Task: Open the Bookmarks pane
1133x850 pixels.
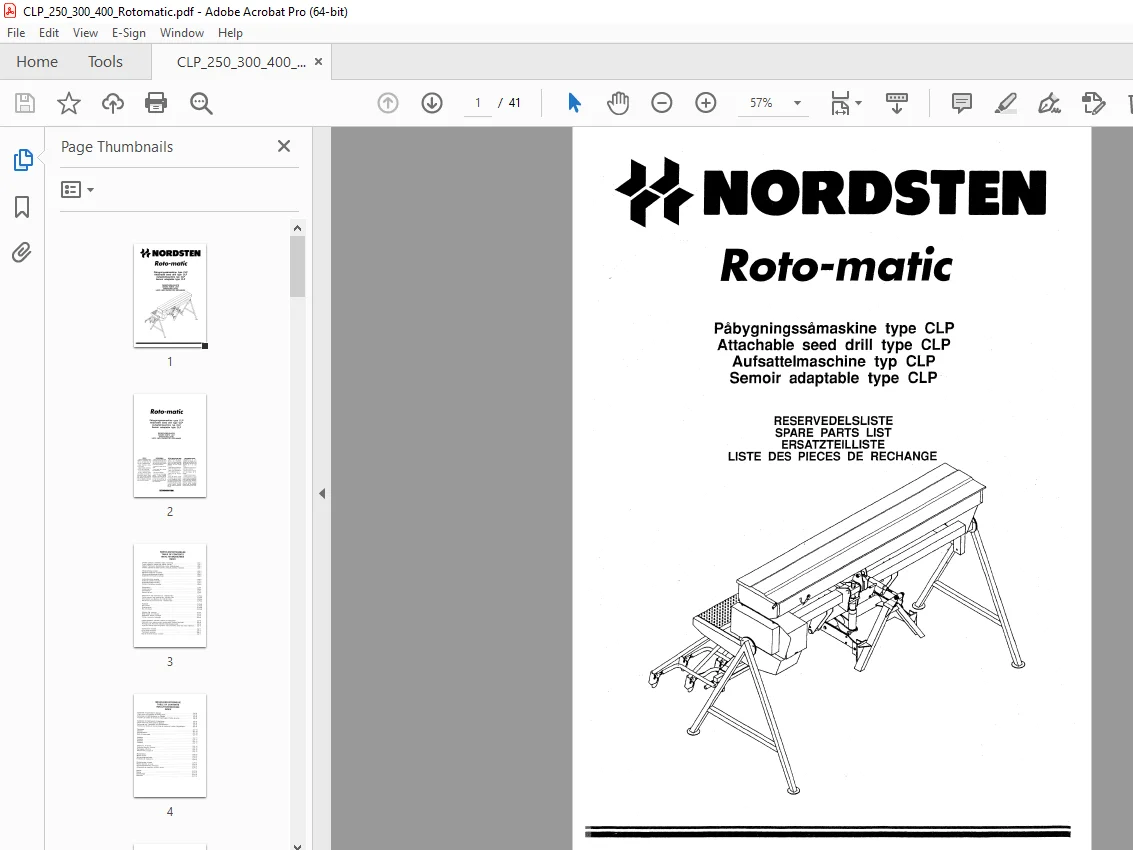Action: pos(22,207)
